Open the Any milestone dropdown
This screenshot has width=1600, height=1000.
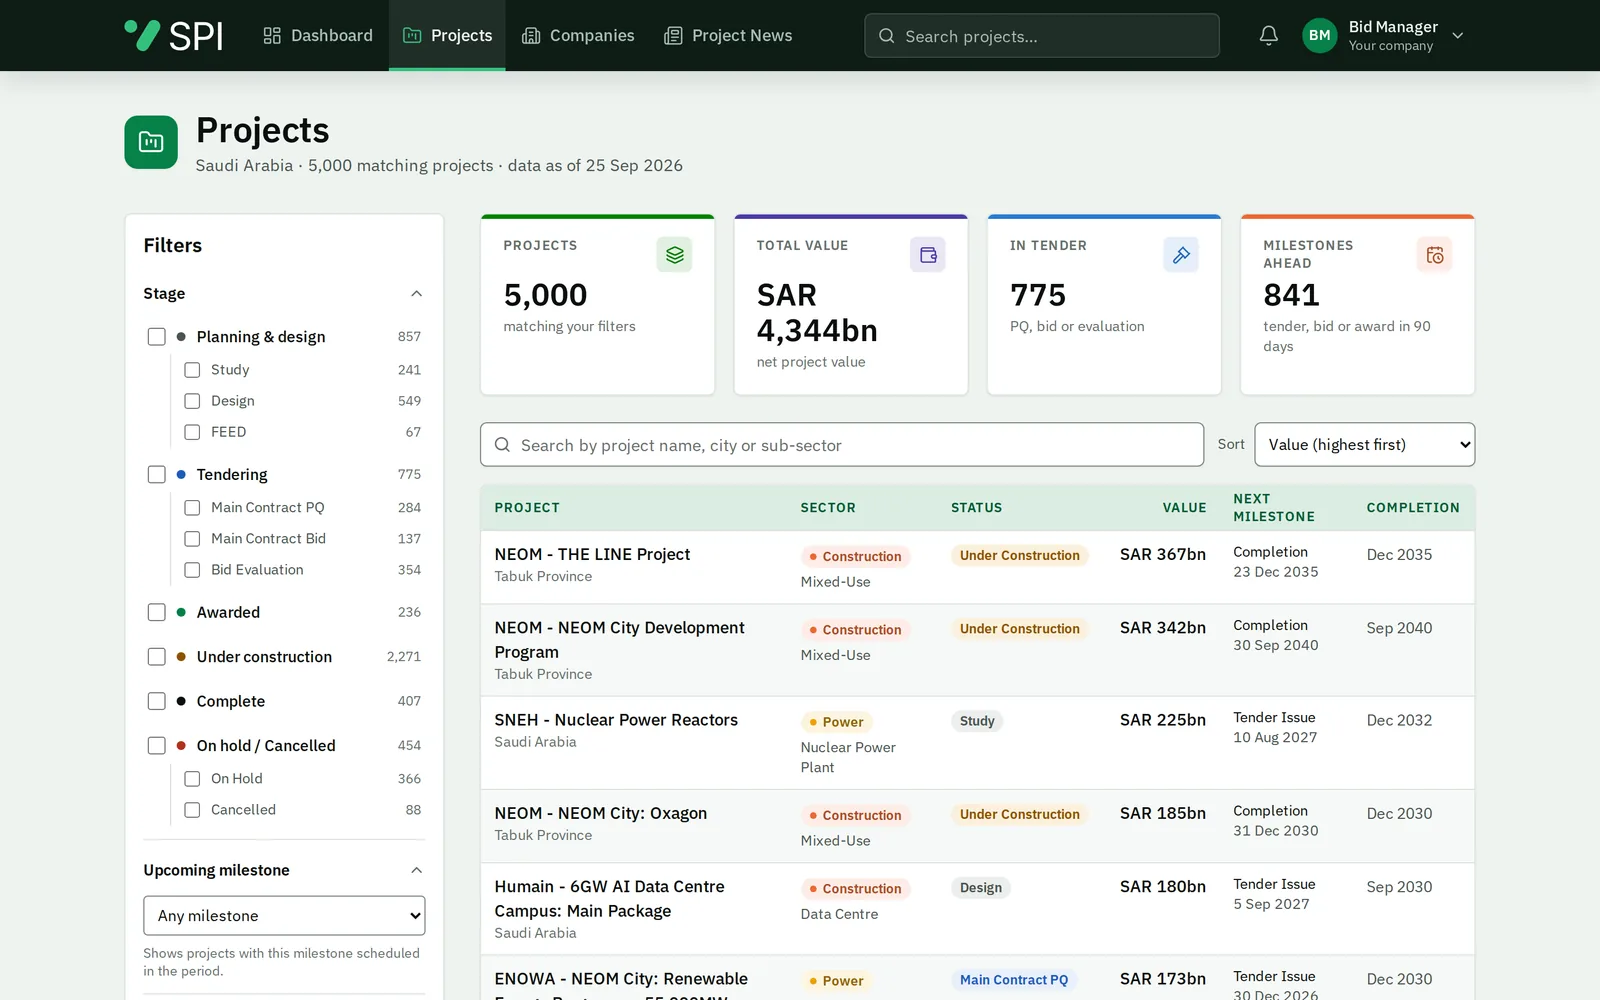coord(284,916)
